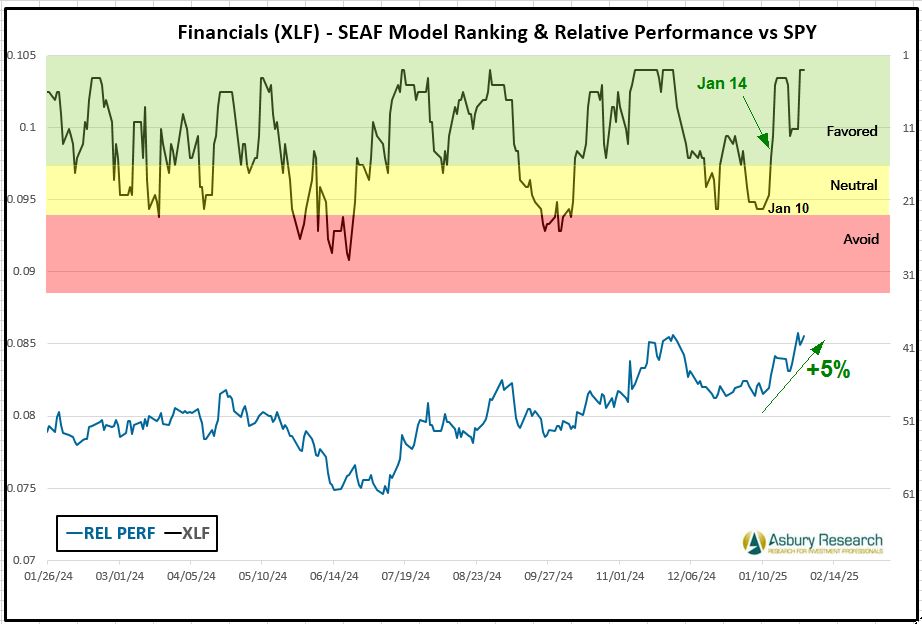Click the 02/14/25 x-axis date label
The image size is (922, 624).
pyautogui.click(x=835, y=577)
